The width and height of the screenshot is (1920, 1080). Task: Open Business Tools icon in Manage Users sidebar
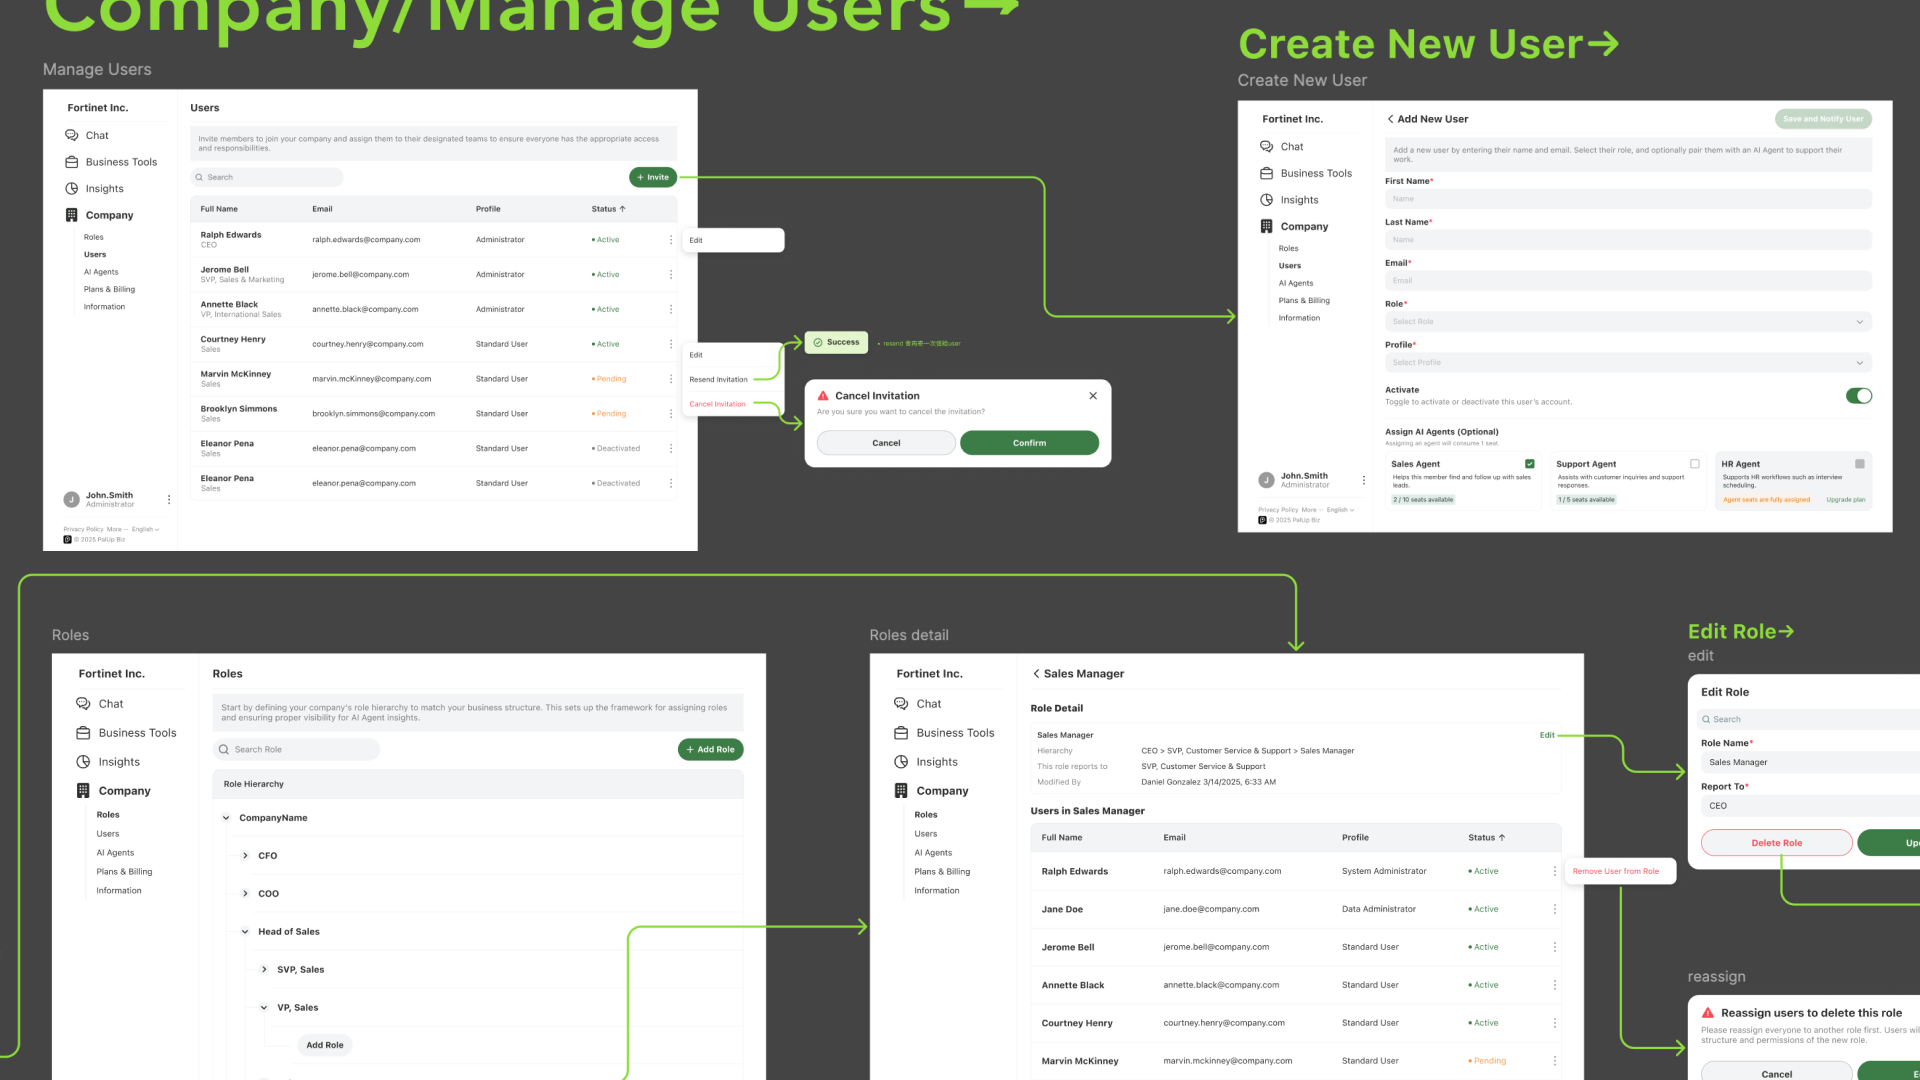tap(71, 162)
